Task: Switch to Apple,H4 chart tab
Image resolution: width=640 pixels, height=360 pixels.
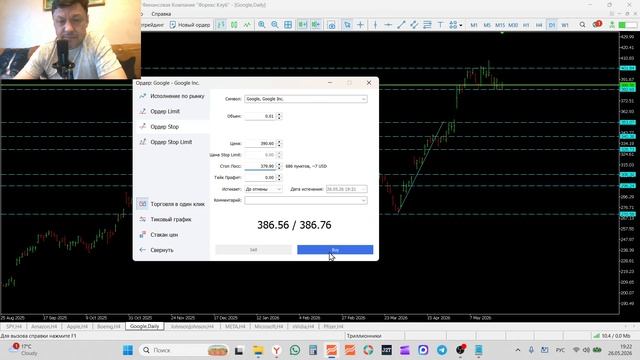Action: click(77, 327)
